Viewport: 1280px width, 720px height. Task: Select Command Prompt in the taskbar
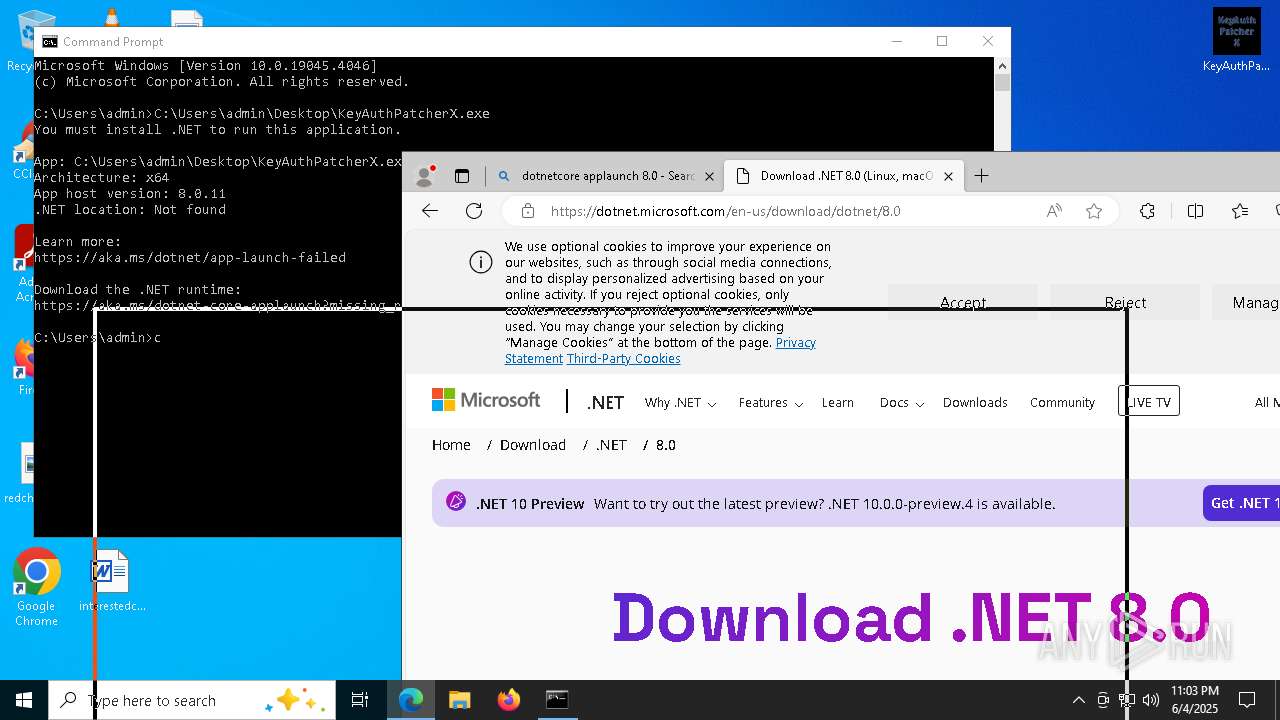tap(557, 700)
